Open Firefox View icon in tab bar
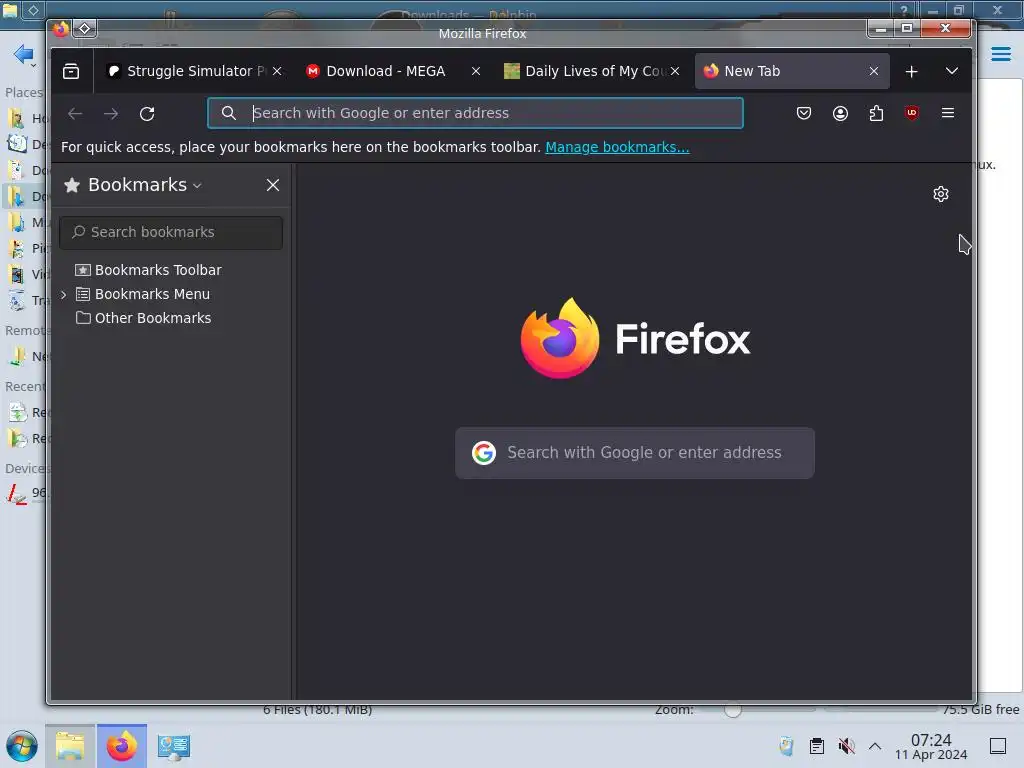The width and height of the screenshot is (1024, 768). coord(71,71)
